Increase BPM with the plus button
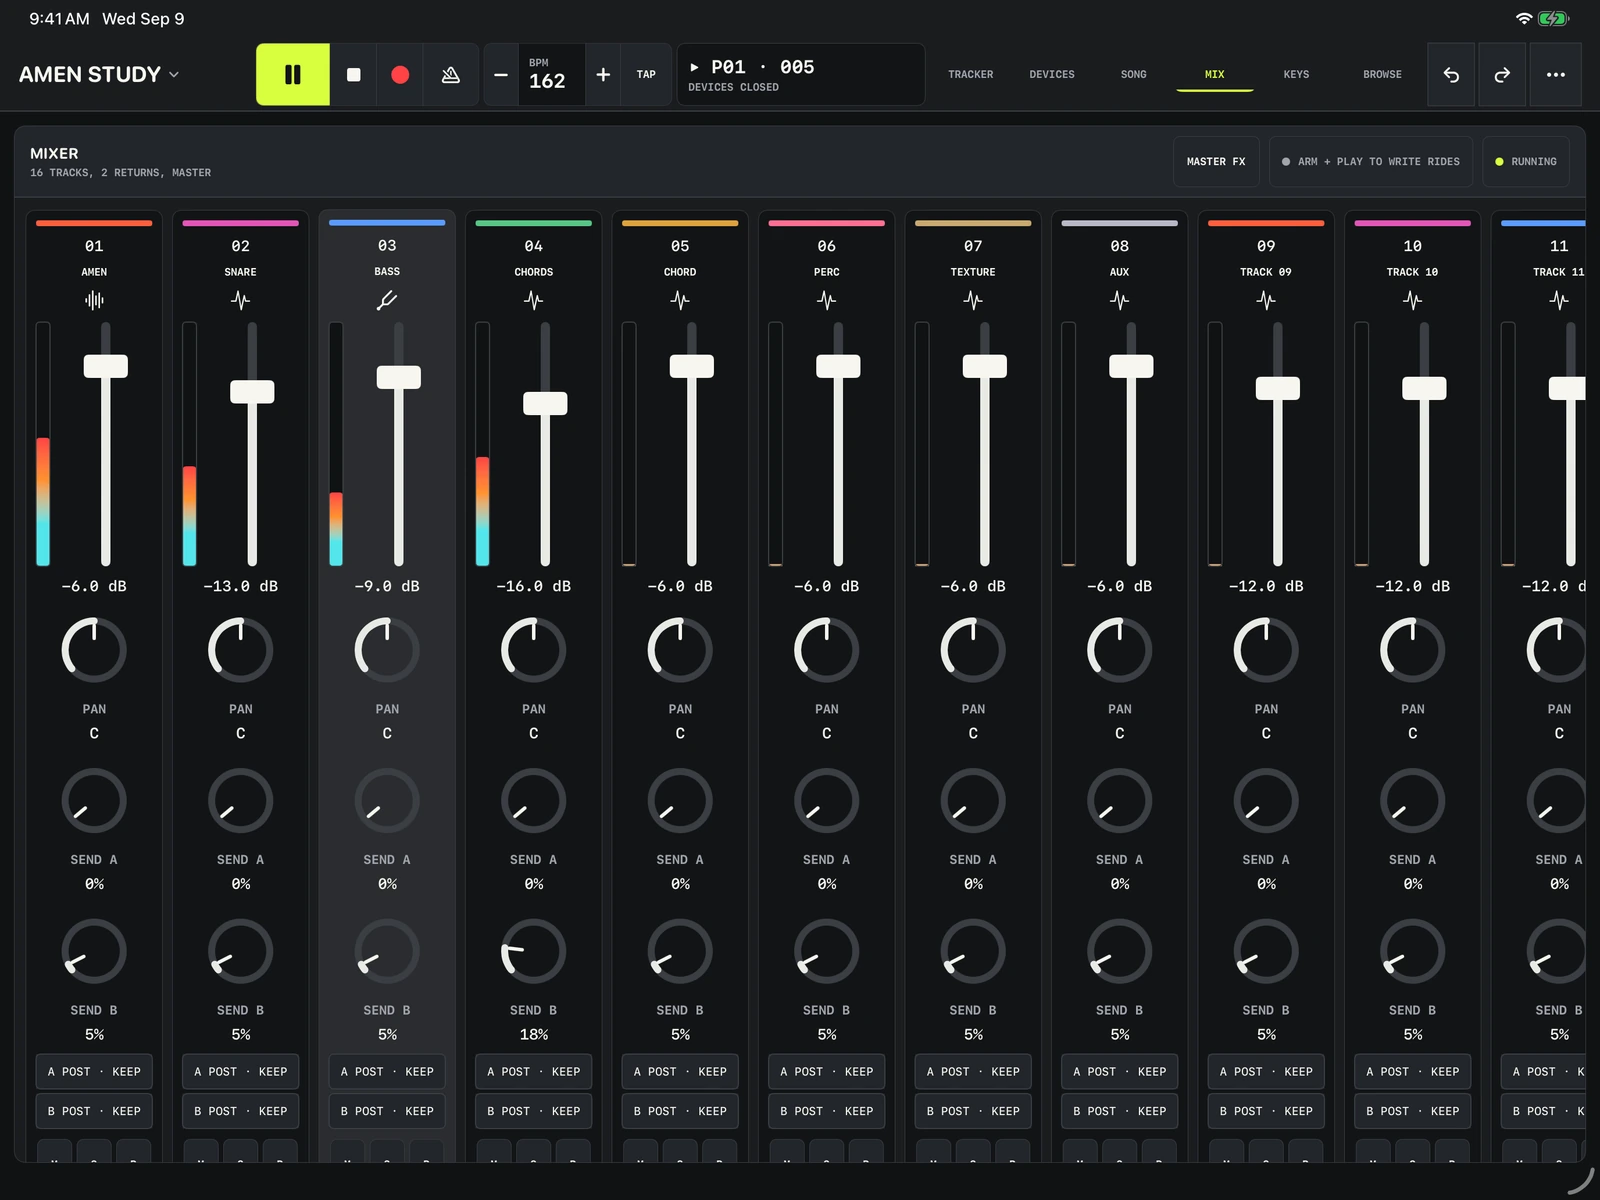1600x1200 pixels. [x=603, y=74]
